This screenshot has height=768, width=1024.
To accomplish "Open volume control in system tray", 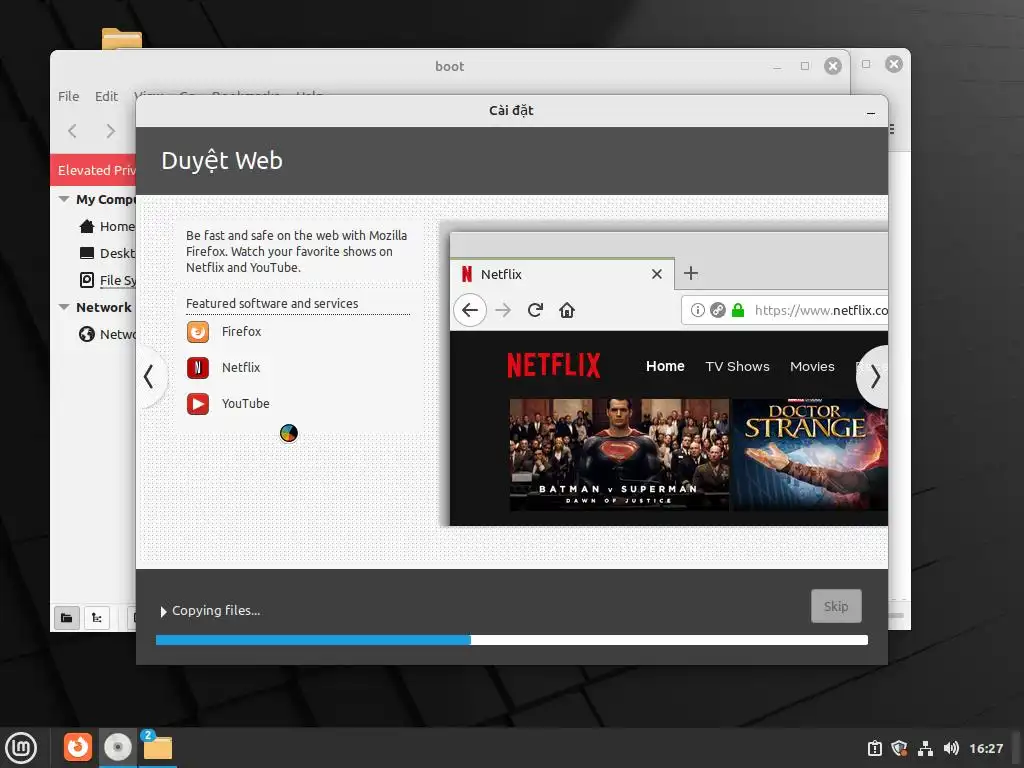I will click(x=951, y=748).
